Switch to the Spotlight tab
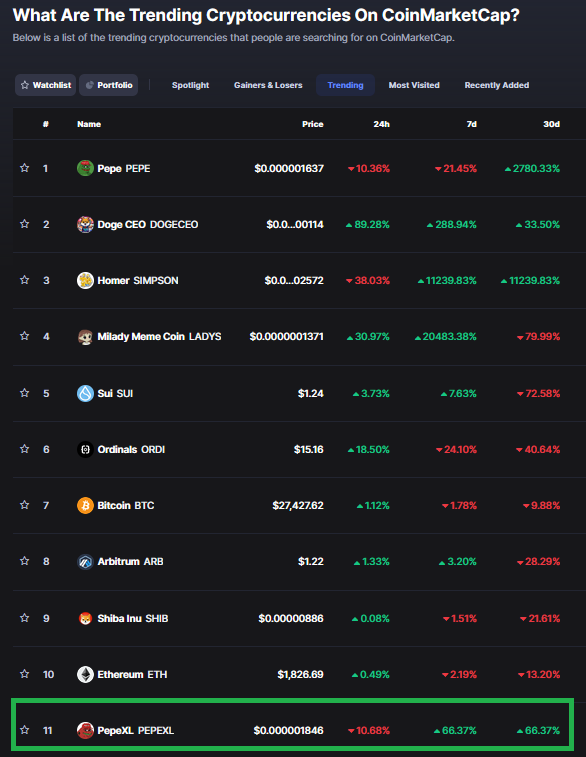The width and height of the screenshot is (586, 757). pyautogui.click(x=190, y=85)
